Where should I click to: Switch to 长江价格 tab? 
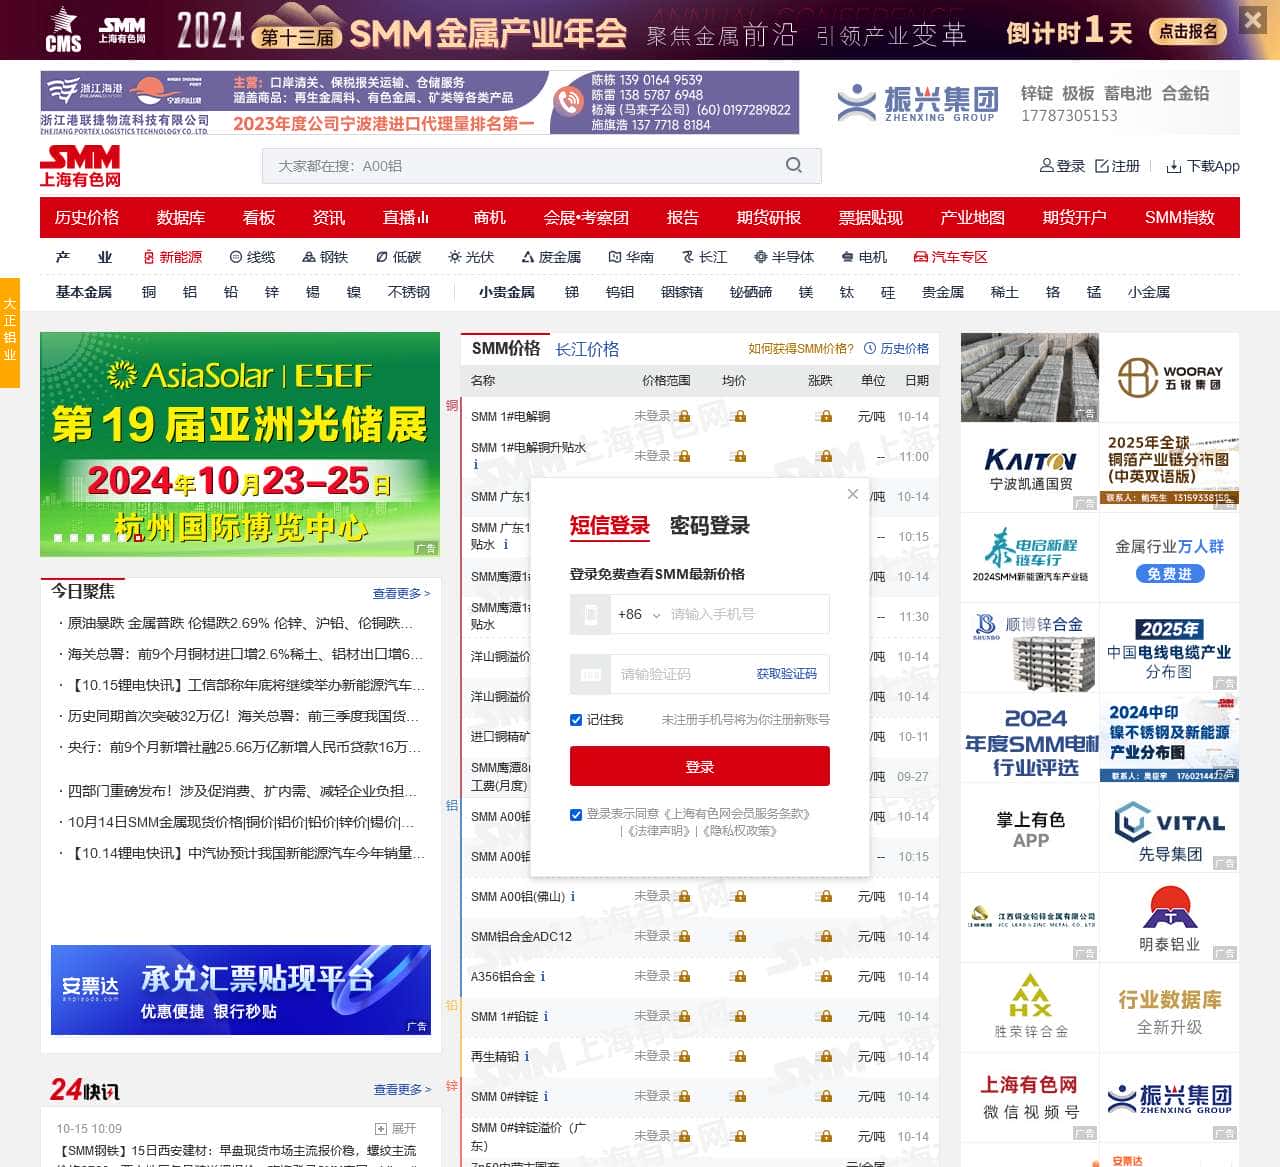coord(587,349)
